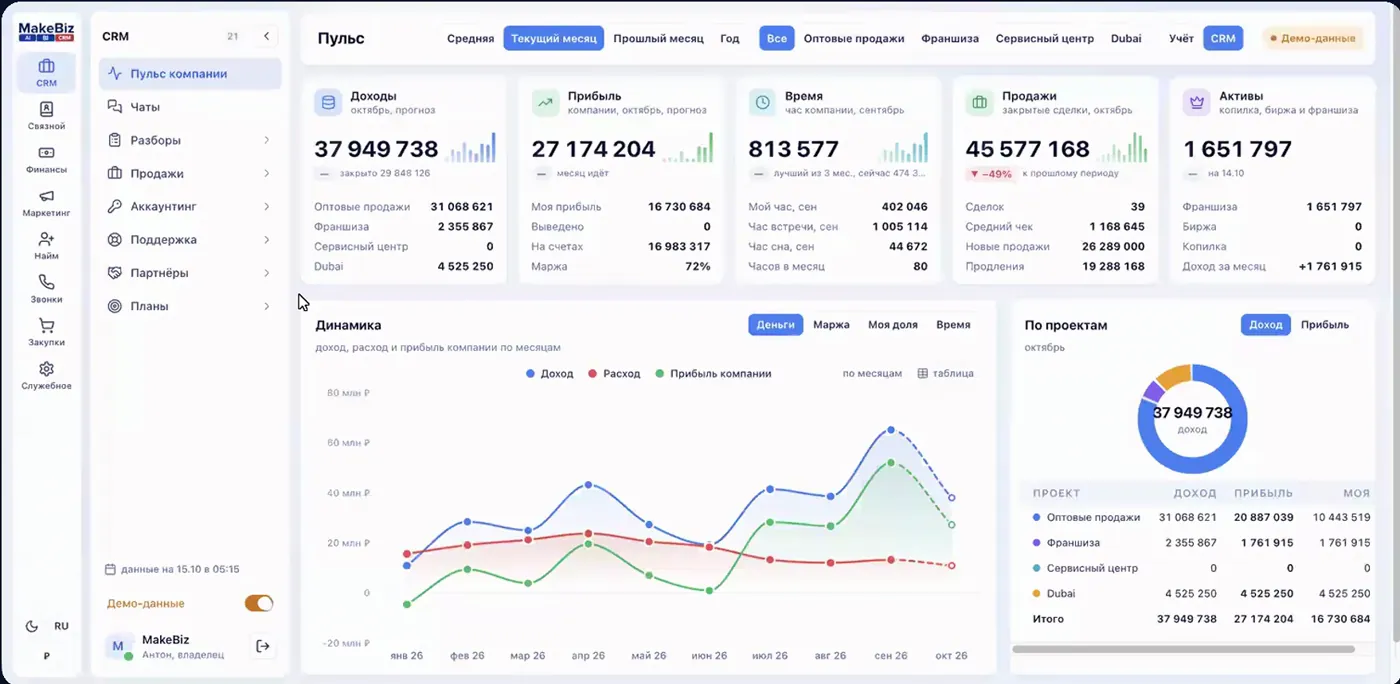Open the RU language selector
1400x684 pixels.
pyautogui.click(x=61, y=626)
